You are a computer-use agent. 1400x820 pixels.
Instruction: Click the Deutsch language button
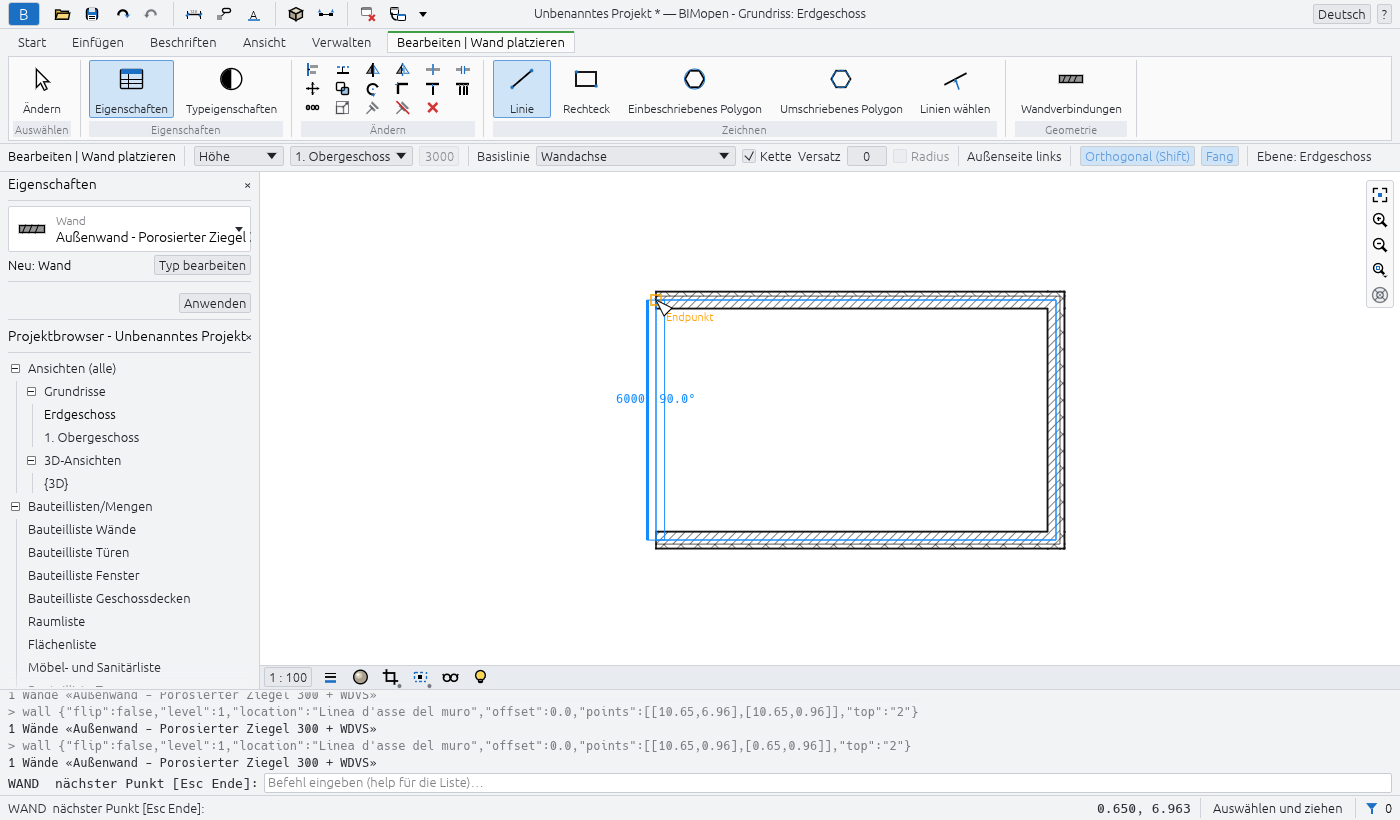[1341, 14]
